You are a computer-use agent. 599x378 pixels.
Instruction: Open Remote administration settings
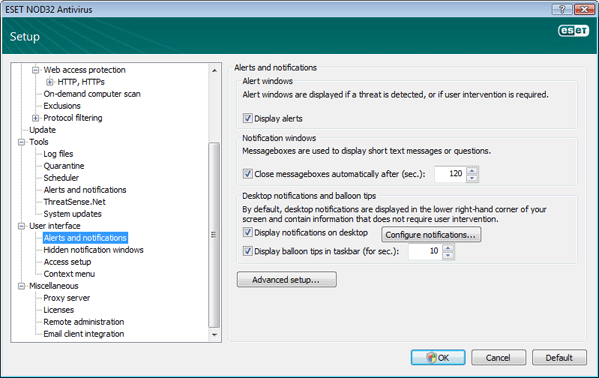coord(84,322)
